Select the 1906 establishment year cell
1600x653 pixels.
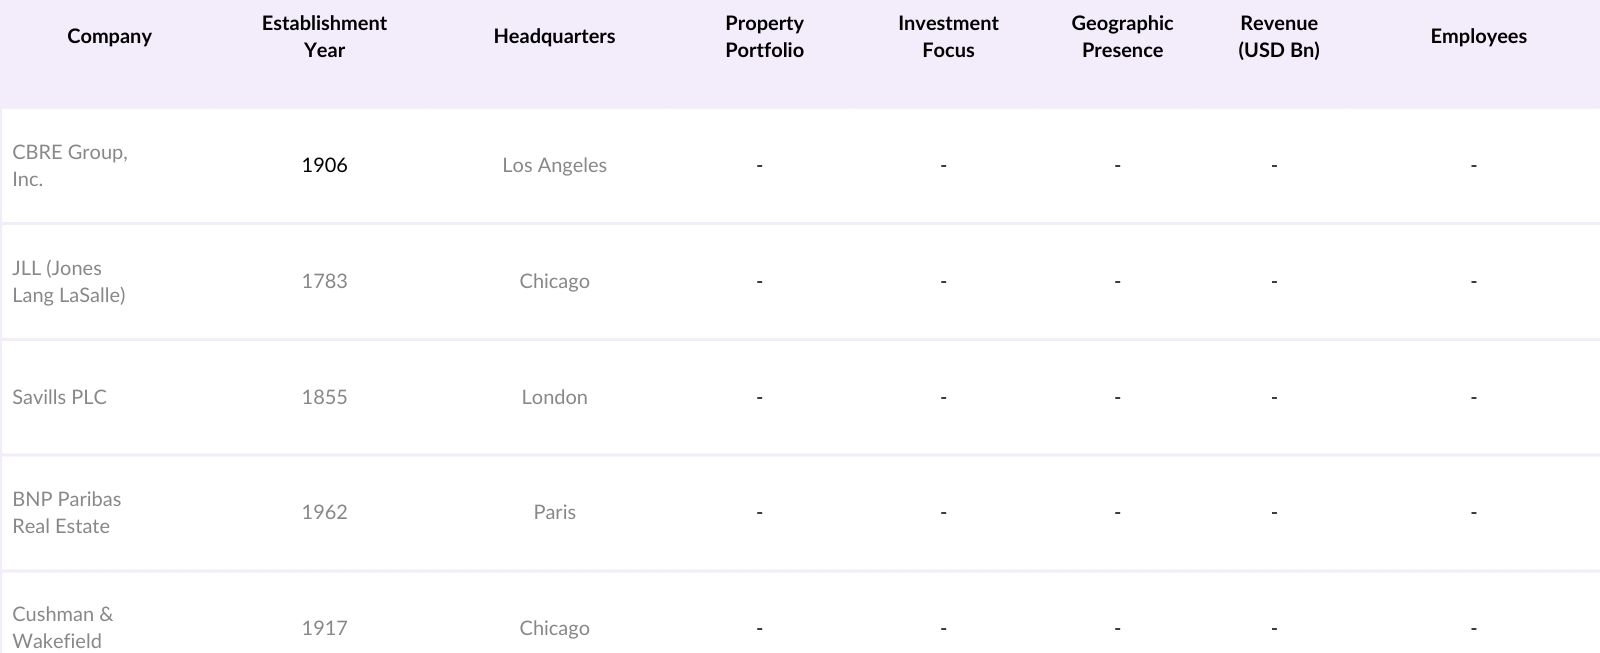point(324,165)
